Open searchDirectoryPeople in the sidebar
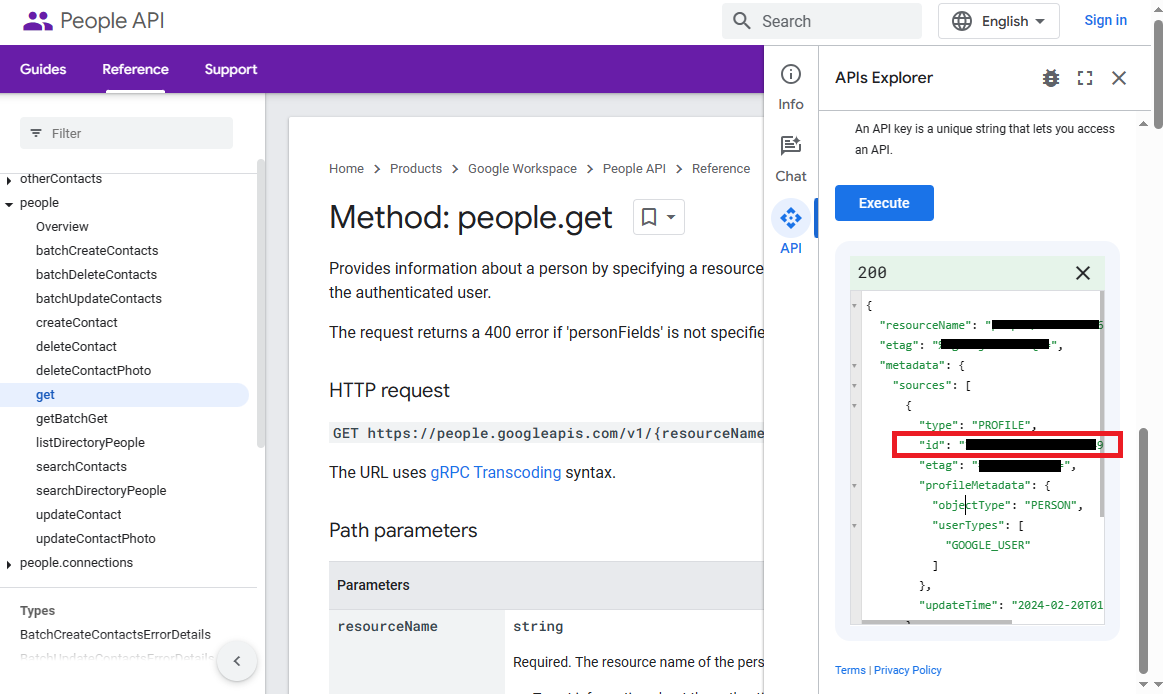The image size is (1163, 694). [x=101, y=491]
